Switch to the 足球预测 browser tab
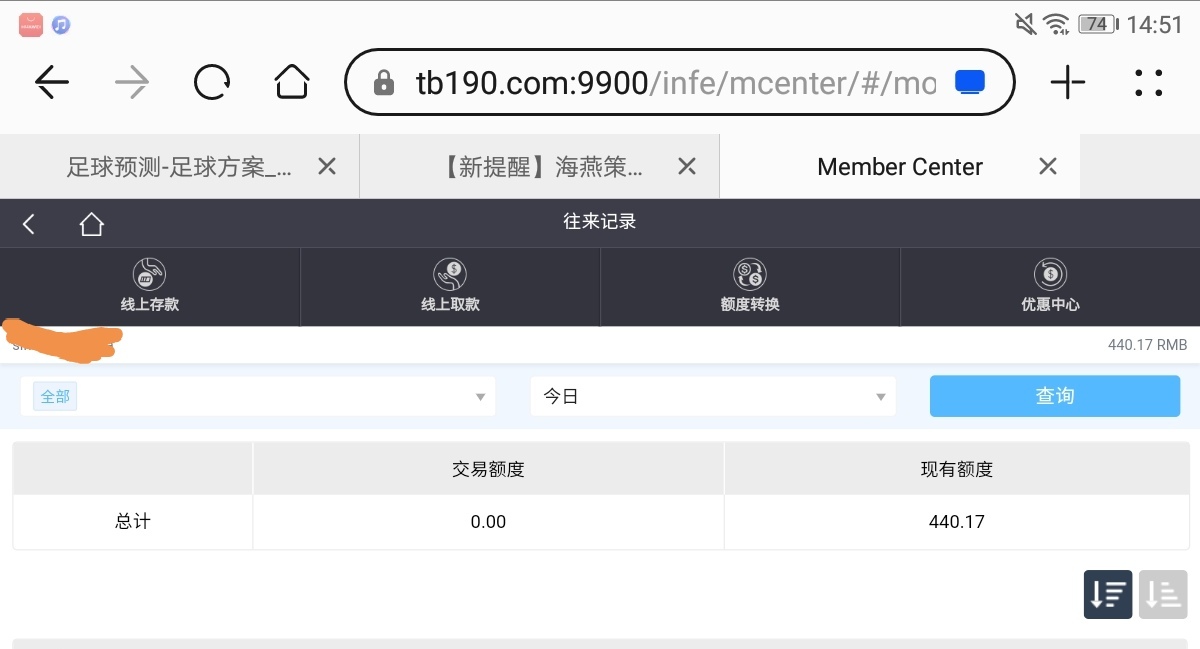Screen dimensions: 1200x649 (x=179, y=167)
